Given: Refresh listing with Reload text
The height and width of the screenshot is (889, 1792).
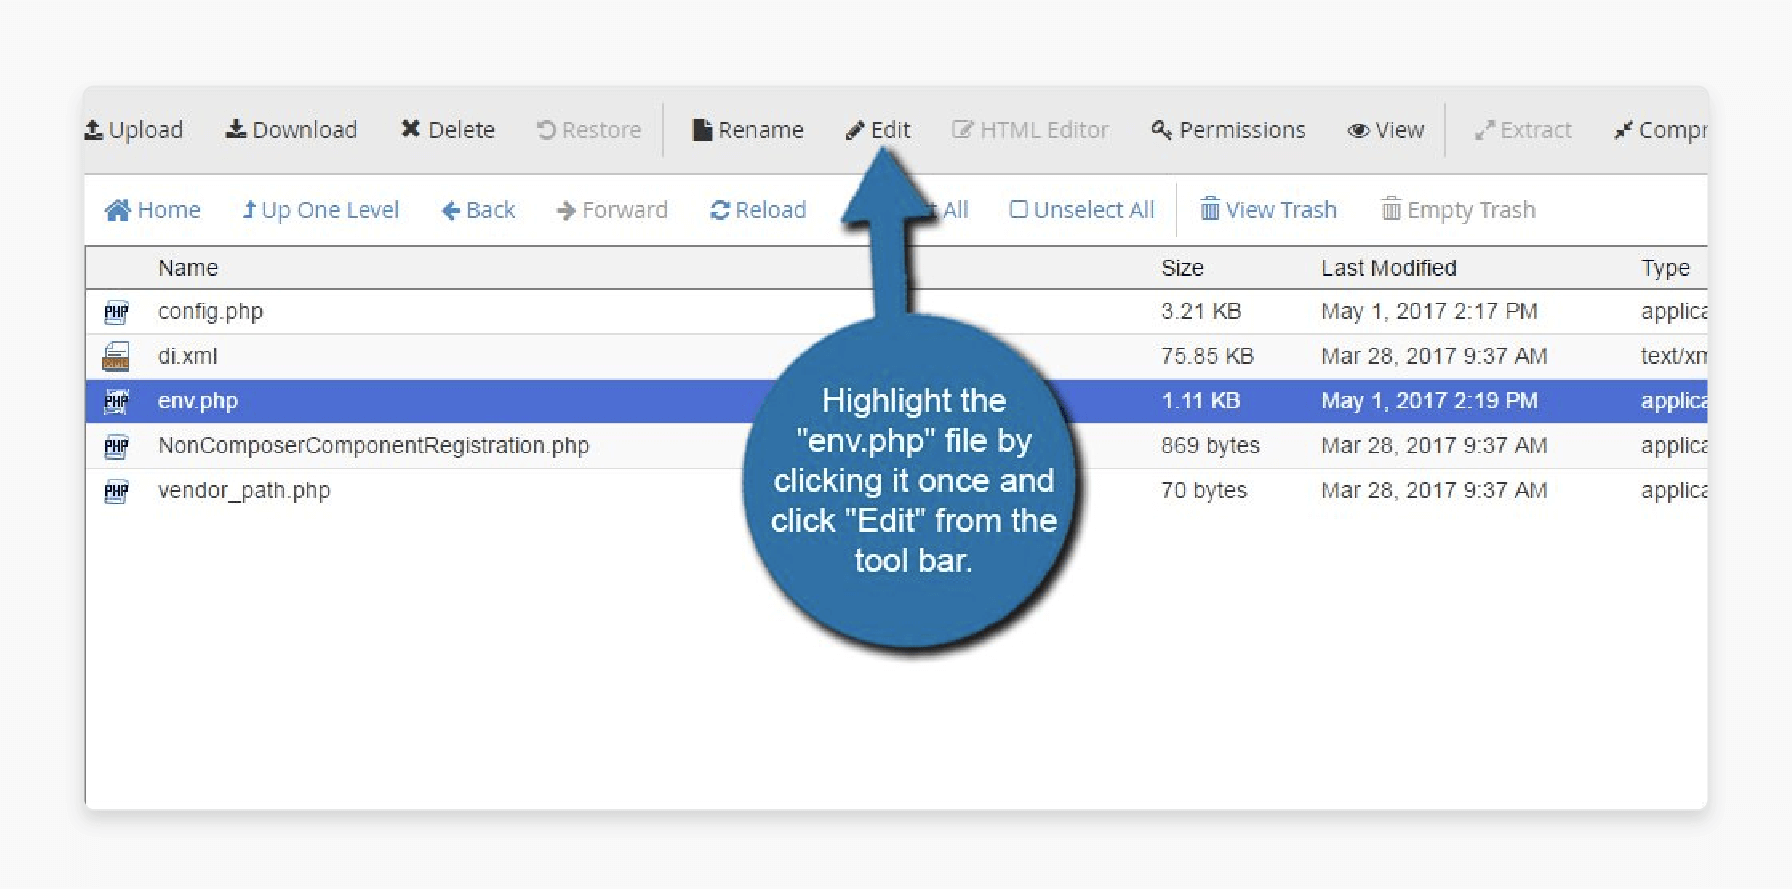Looking at the screenshot, I should 770,210.
